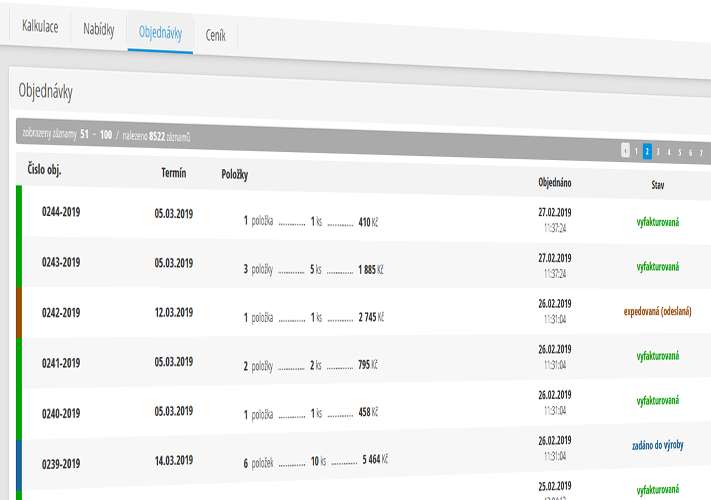Viewport: 711px width, 500px height.
Task: Go to page 3 of orders
Action: 658,152
